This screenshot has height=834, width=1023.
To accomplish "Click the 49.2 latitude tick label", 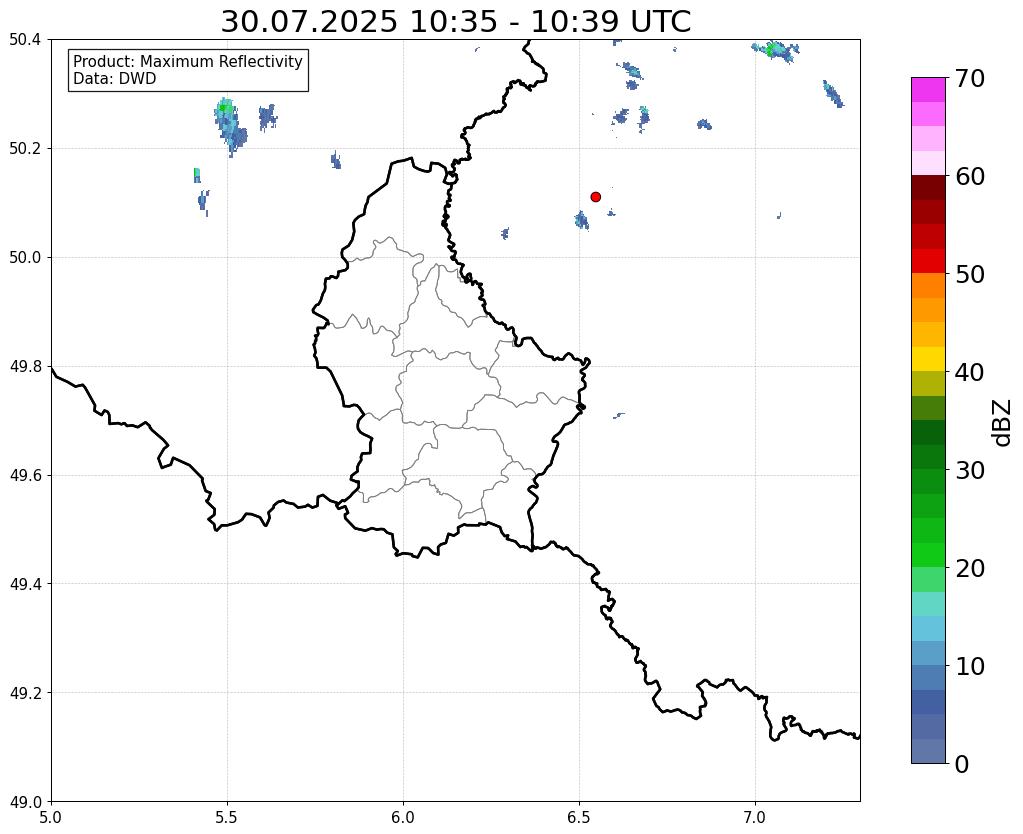I will coord(25,693).
